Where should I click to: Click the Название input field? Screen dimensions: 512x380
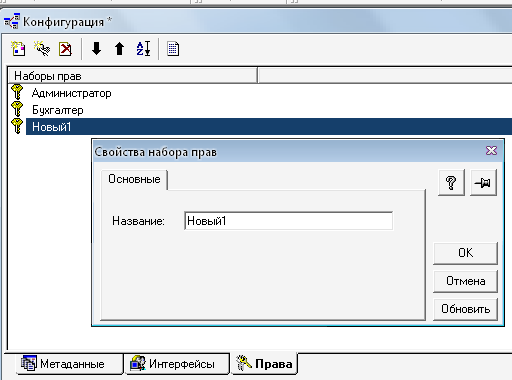point(288,221)
